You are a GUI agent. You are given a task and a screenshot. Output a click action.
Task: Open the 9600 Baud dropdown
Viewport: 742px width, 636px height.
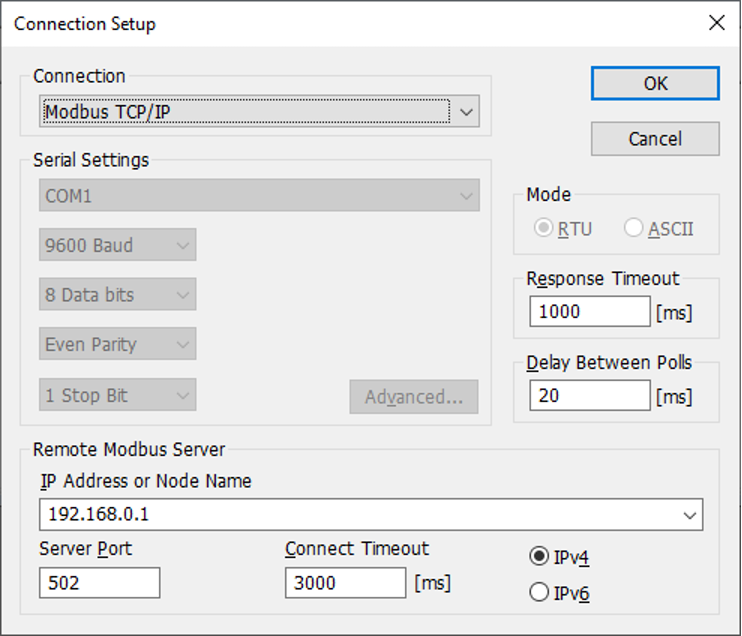point(117,245)
